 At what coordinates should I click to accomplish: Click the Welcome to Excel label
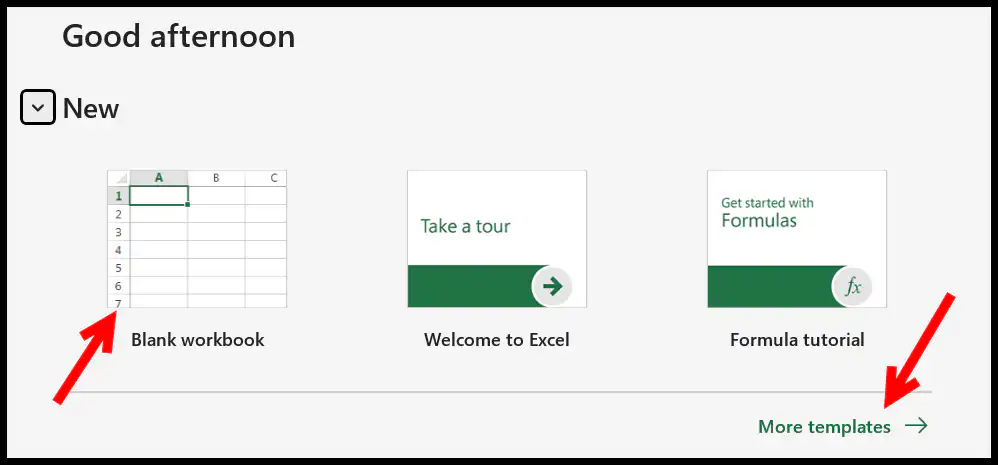coord(496,340)
